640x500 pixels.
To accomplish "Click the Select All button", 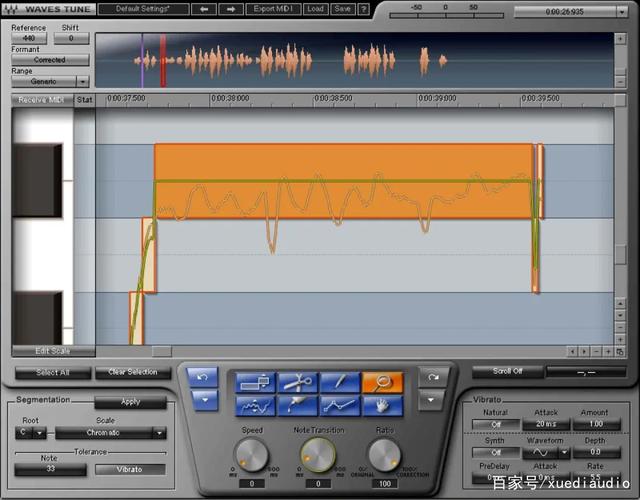I will tap(53, 373).
